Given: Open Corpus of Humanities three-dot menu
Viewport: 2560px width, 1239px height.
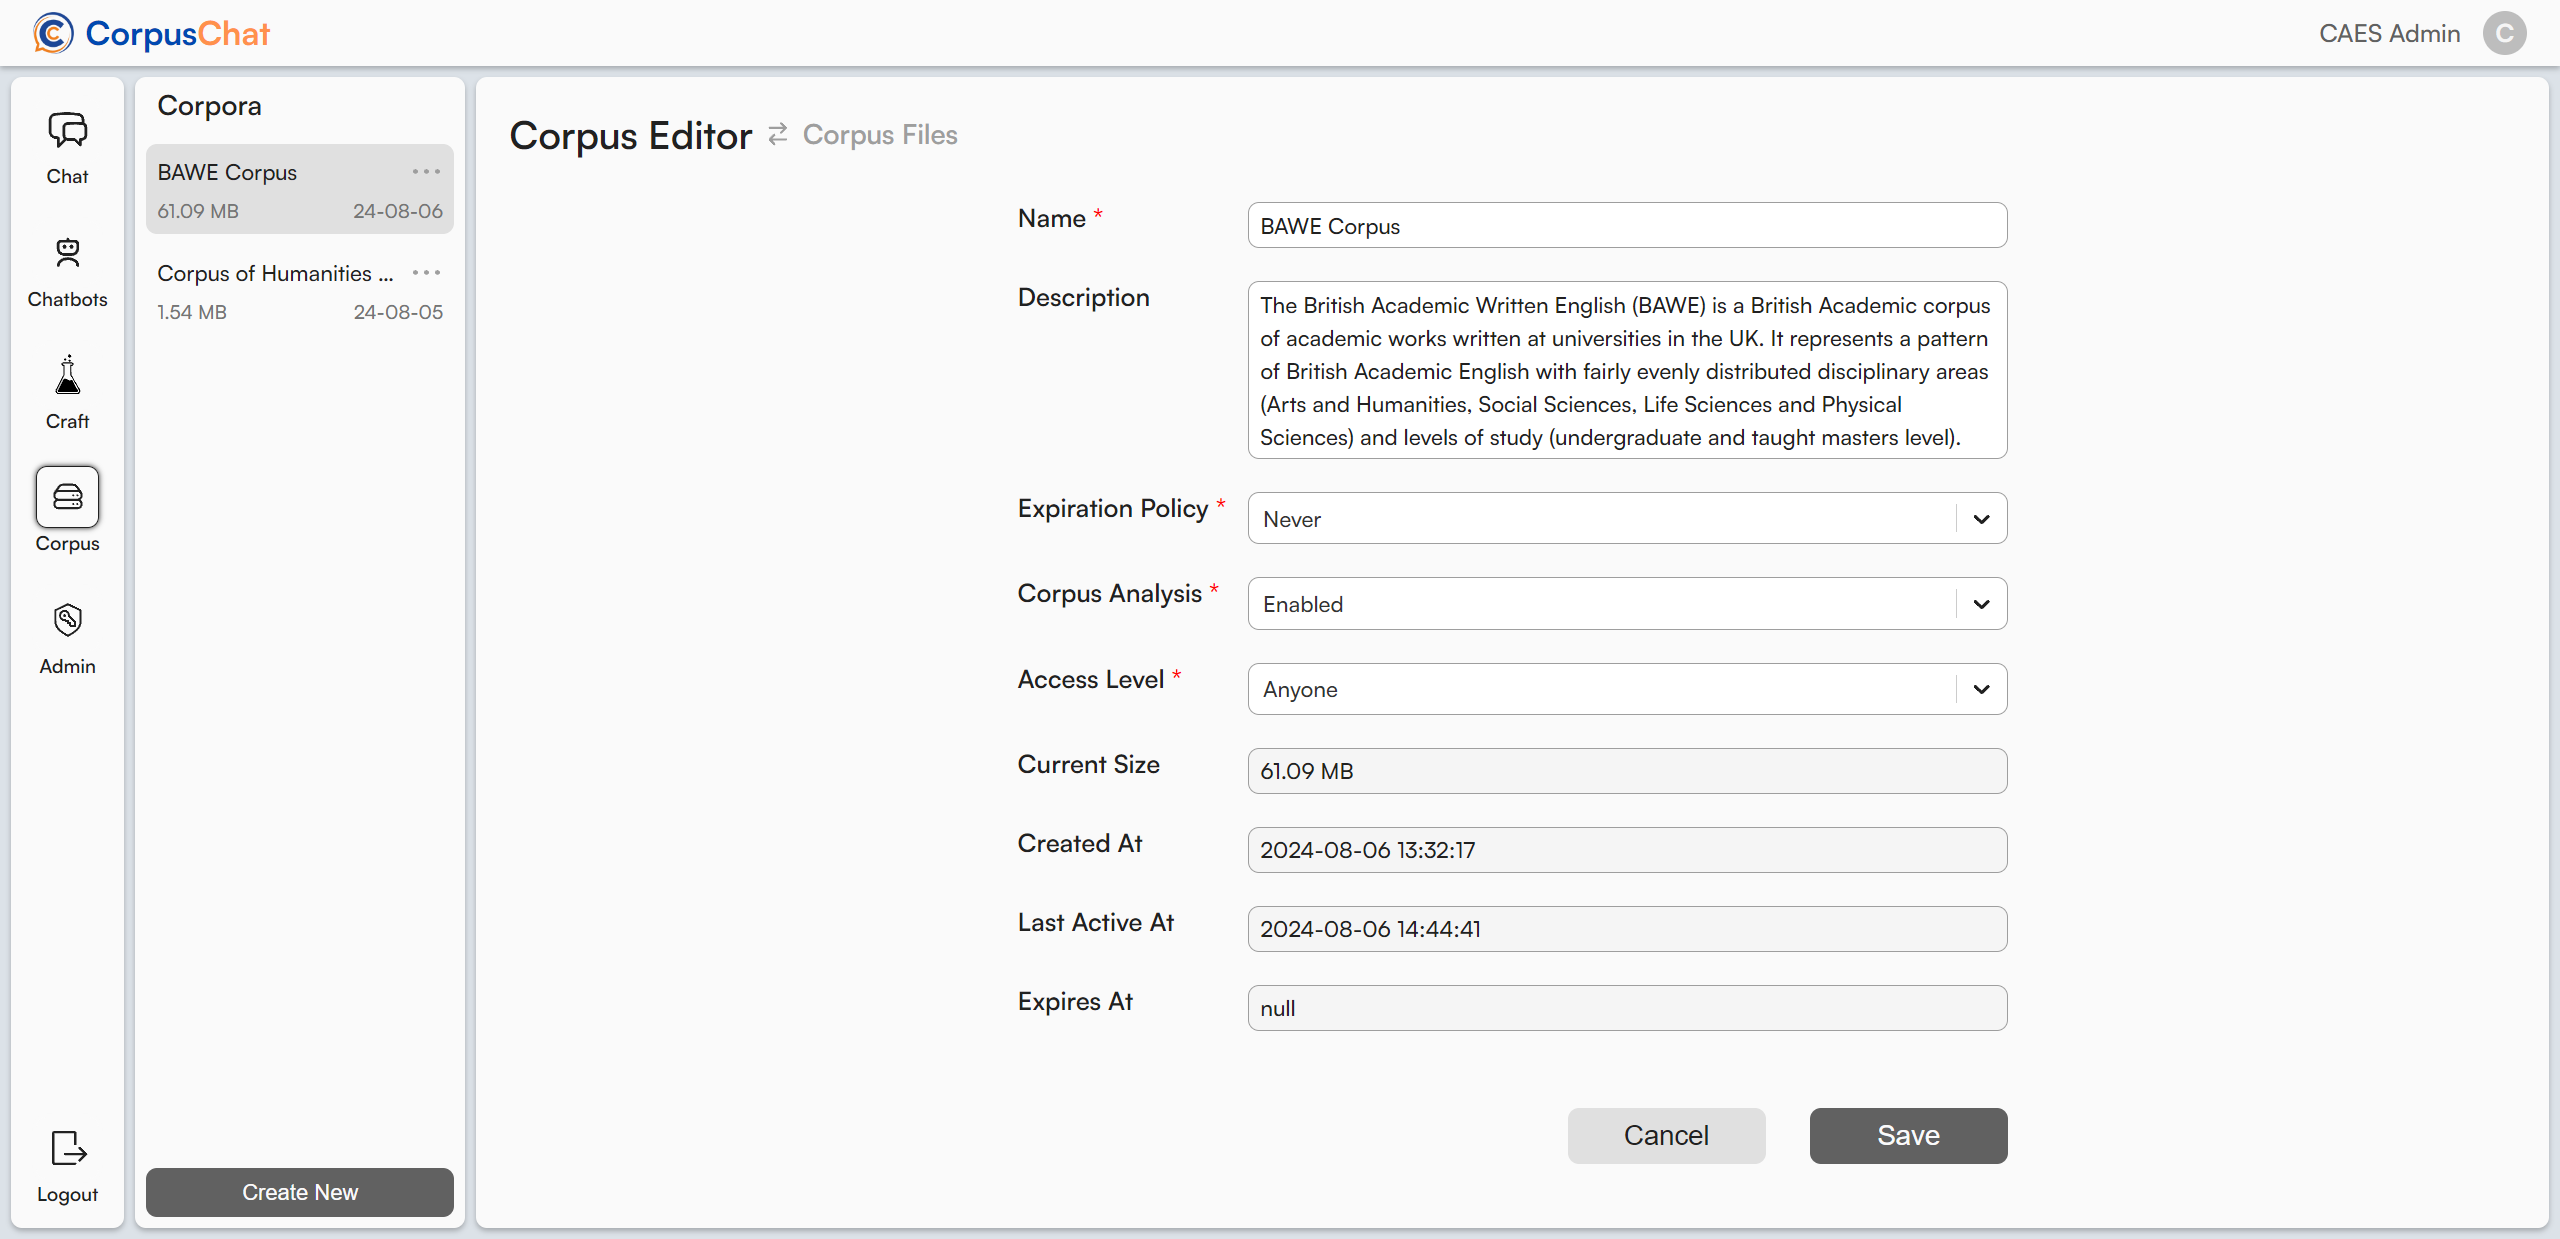Looking at the screenshot, I should coord(426,273).
